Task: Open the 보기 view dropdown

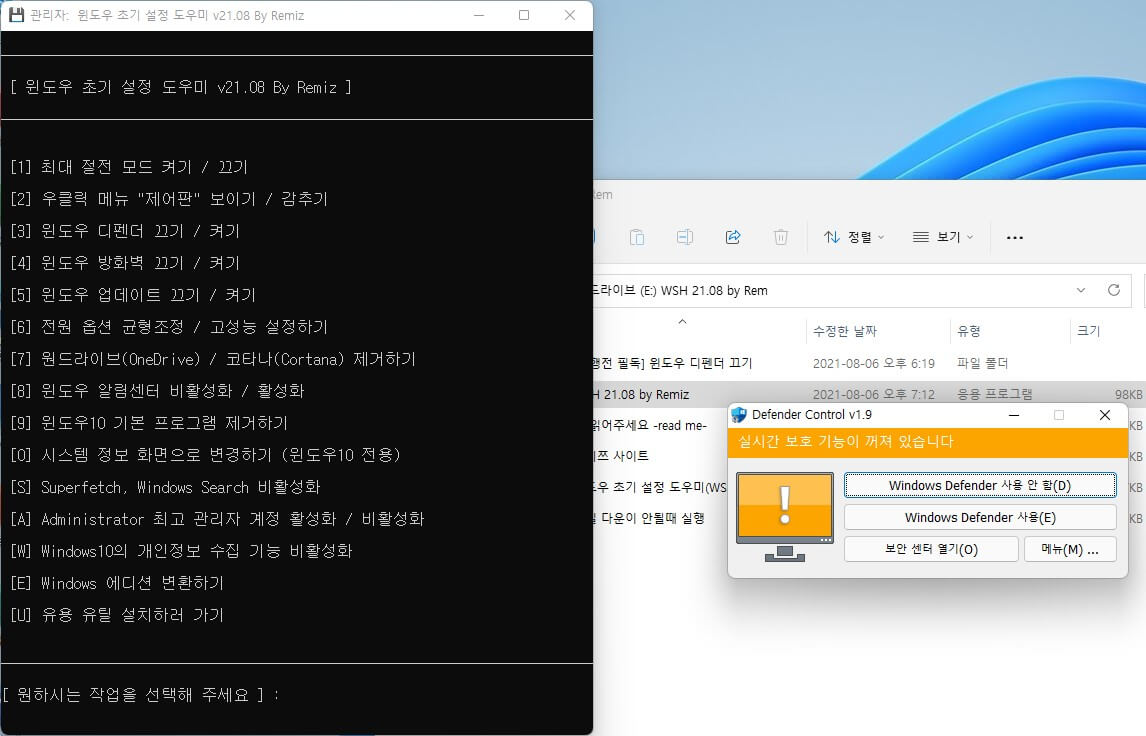Action: click(x=943, y=237)
